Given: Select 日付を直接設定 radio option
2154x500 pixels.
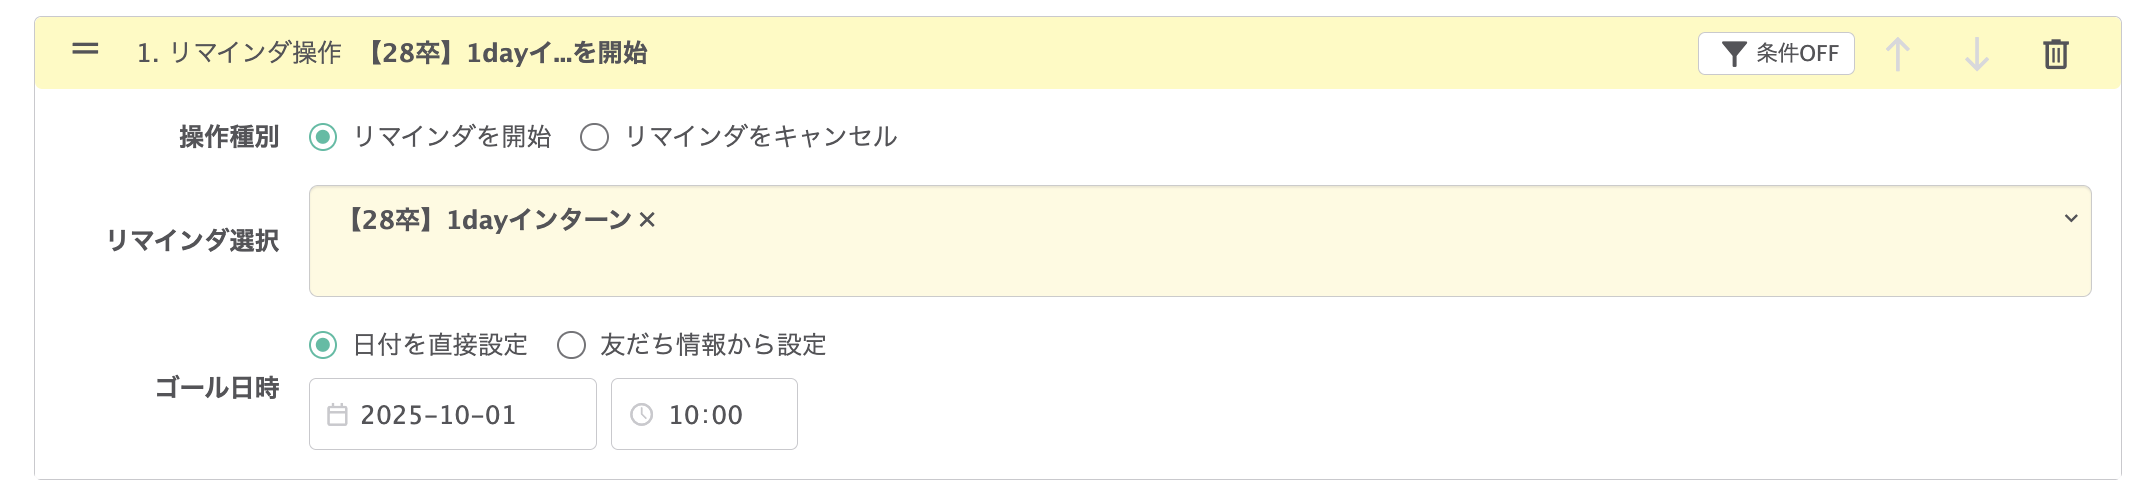Looking at the screenshot, I should [323, 345].
